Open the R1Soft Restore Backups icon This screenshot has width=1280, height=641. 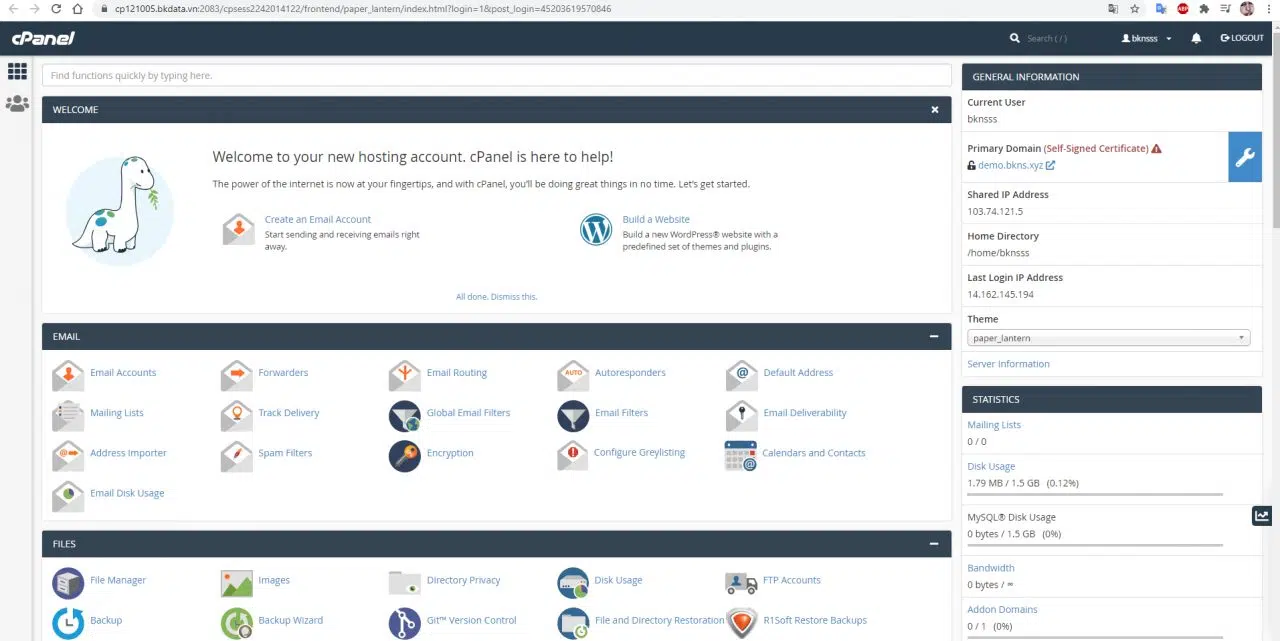click(742, 622)
